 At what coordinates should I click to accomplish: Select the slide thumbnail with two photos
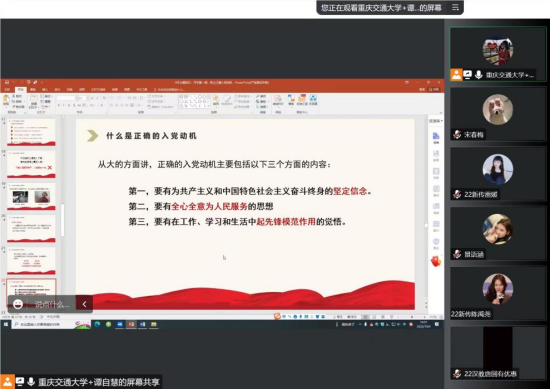click(x=31, y=196)
